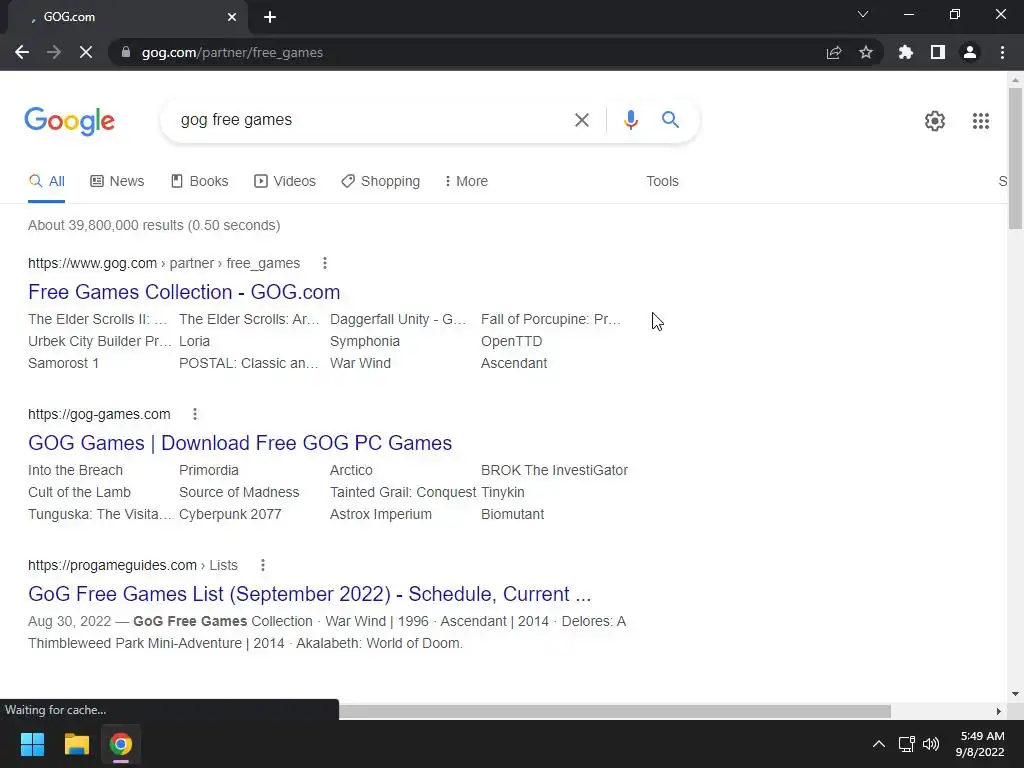
Task: Click the padlock site info icon
Action: tap(126, 52)
